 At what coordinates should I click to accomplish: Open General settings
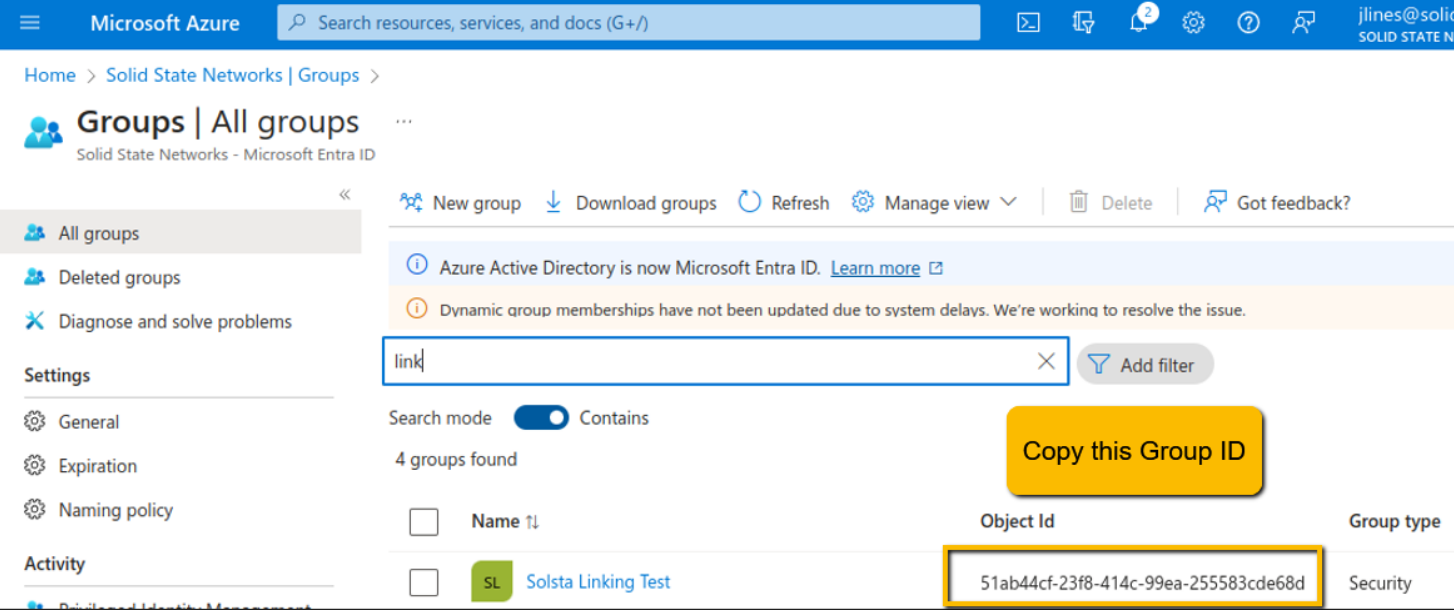(88, 422)
